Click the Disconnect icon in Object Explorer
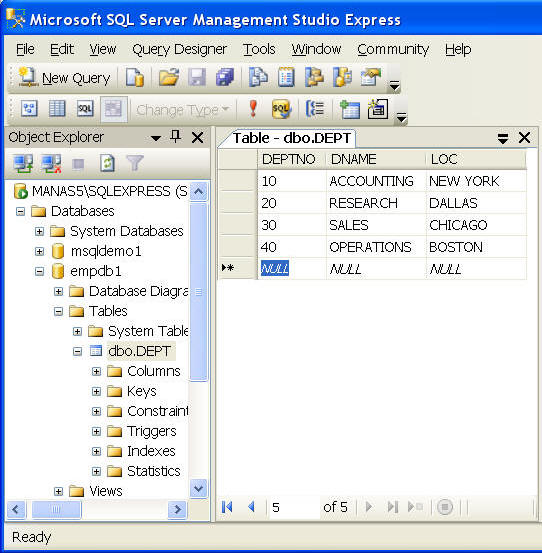This screenshot has height=553, width=542. [51, 164]
